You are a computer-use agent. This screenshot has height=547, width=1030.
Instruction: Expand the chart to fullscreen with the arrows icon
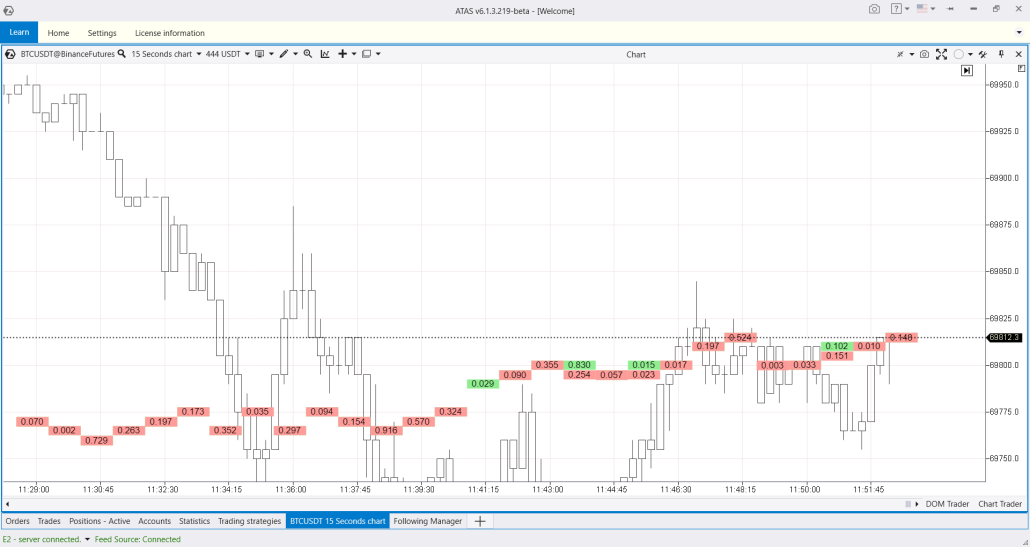(x=941, y=55)
